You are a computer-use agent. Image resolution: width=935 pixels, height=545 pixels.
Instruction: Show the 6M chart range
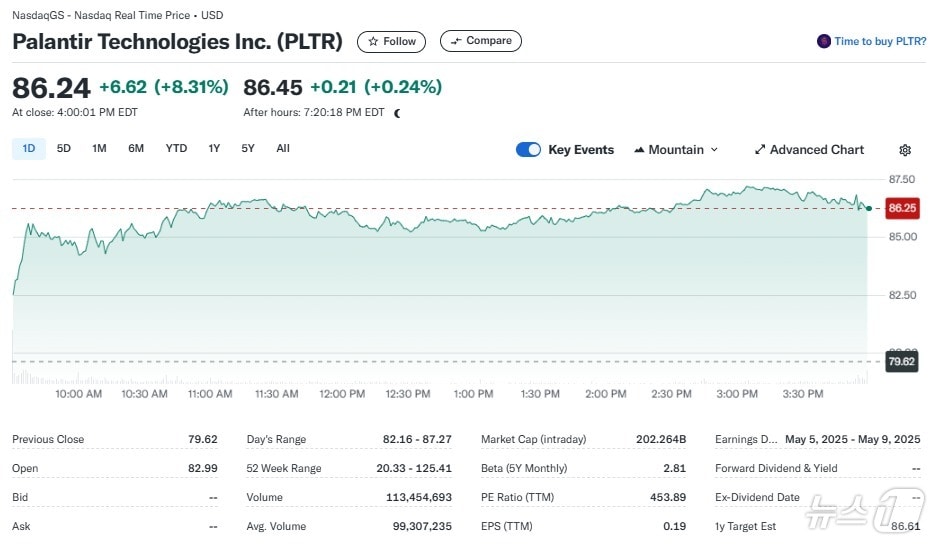[136, 149]
